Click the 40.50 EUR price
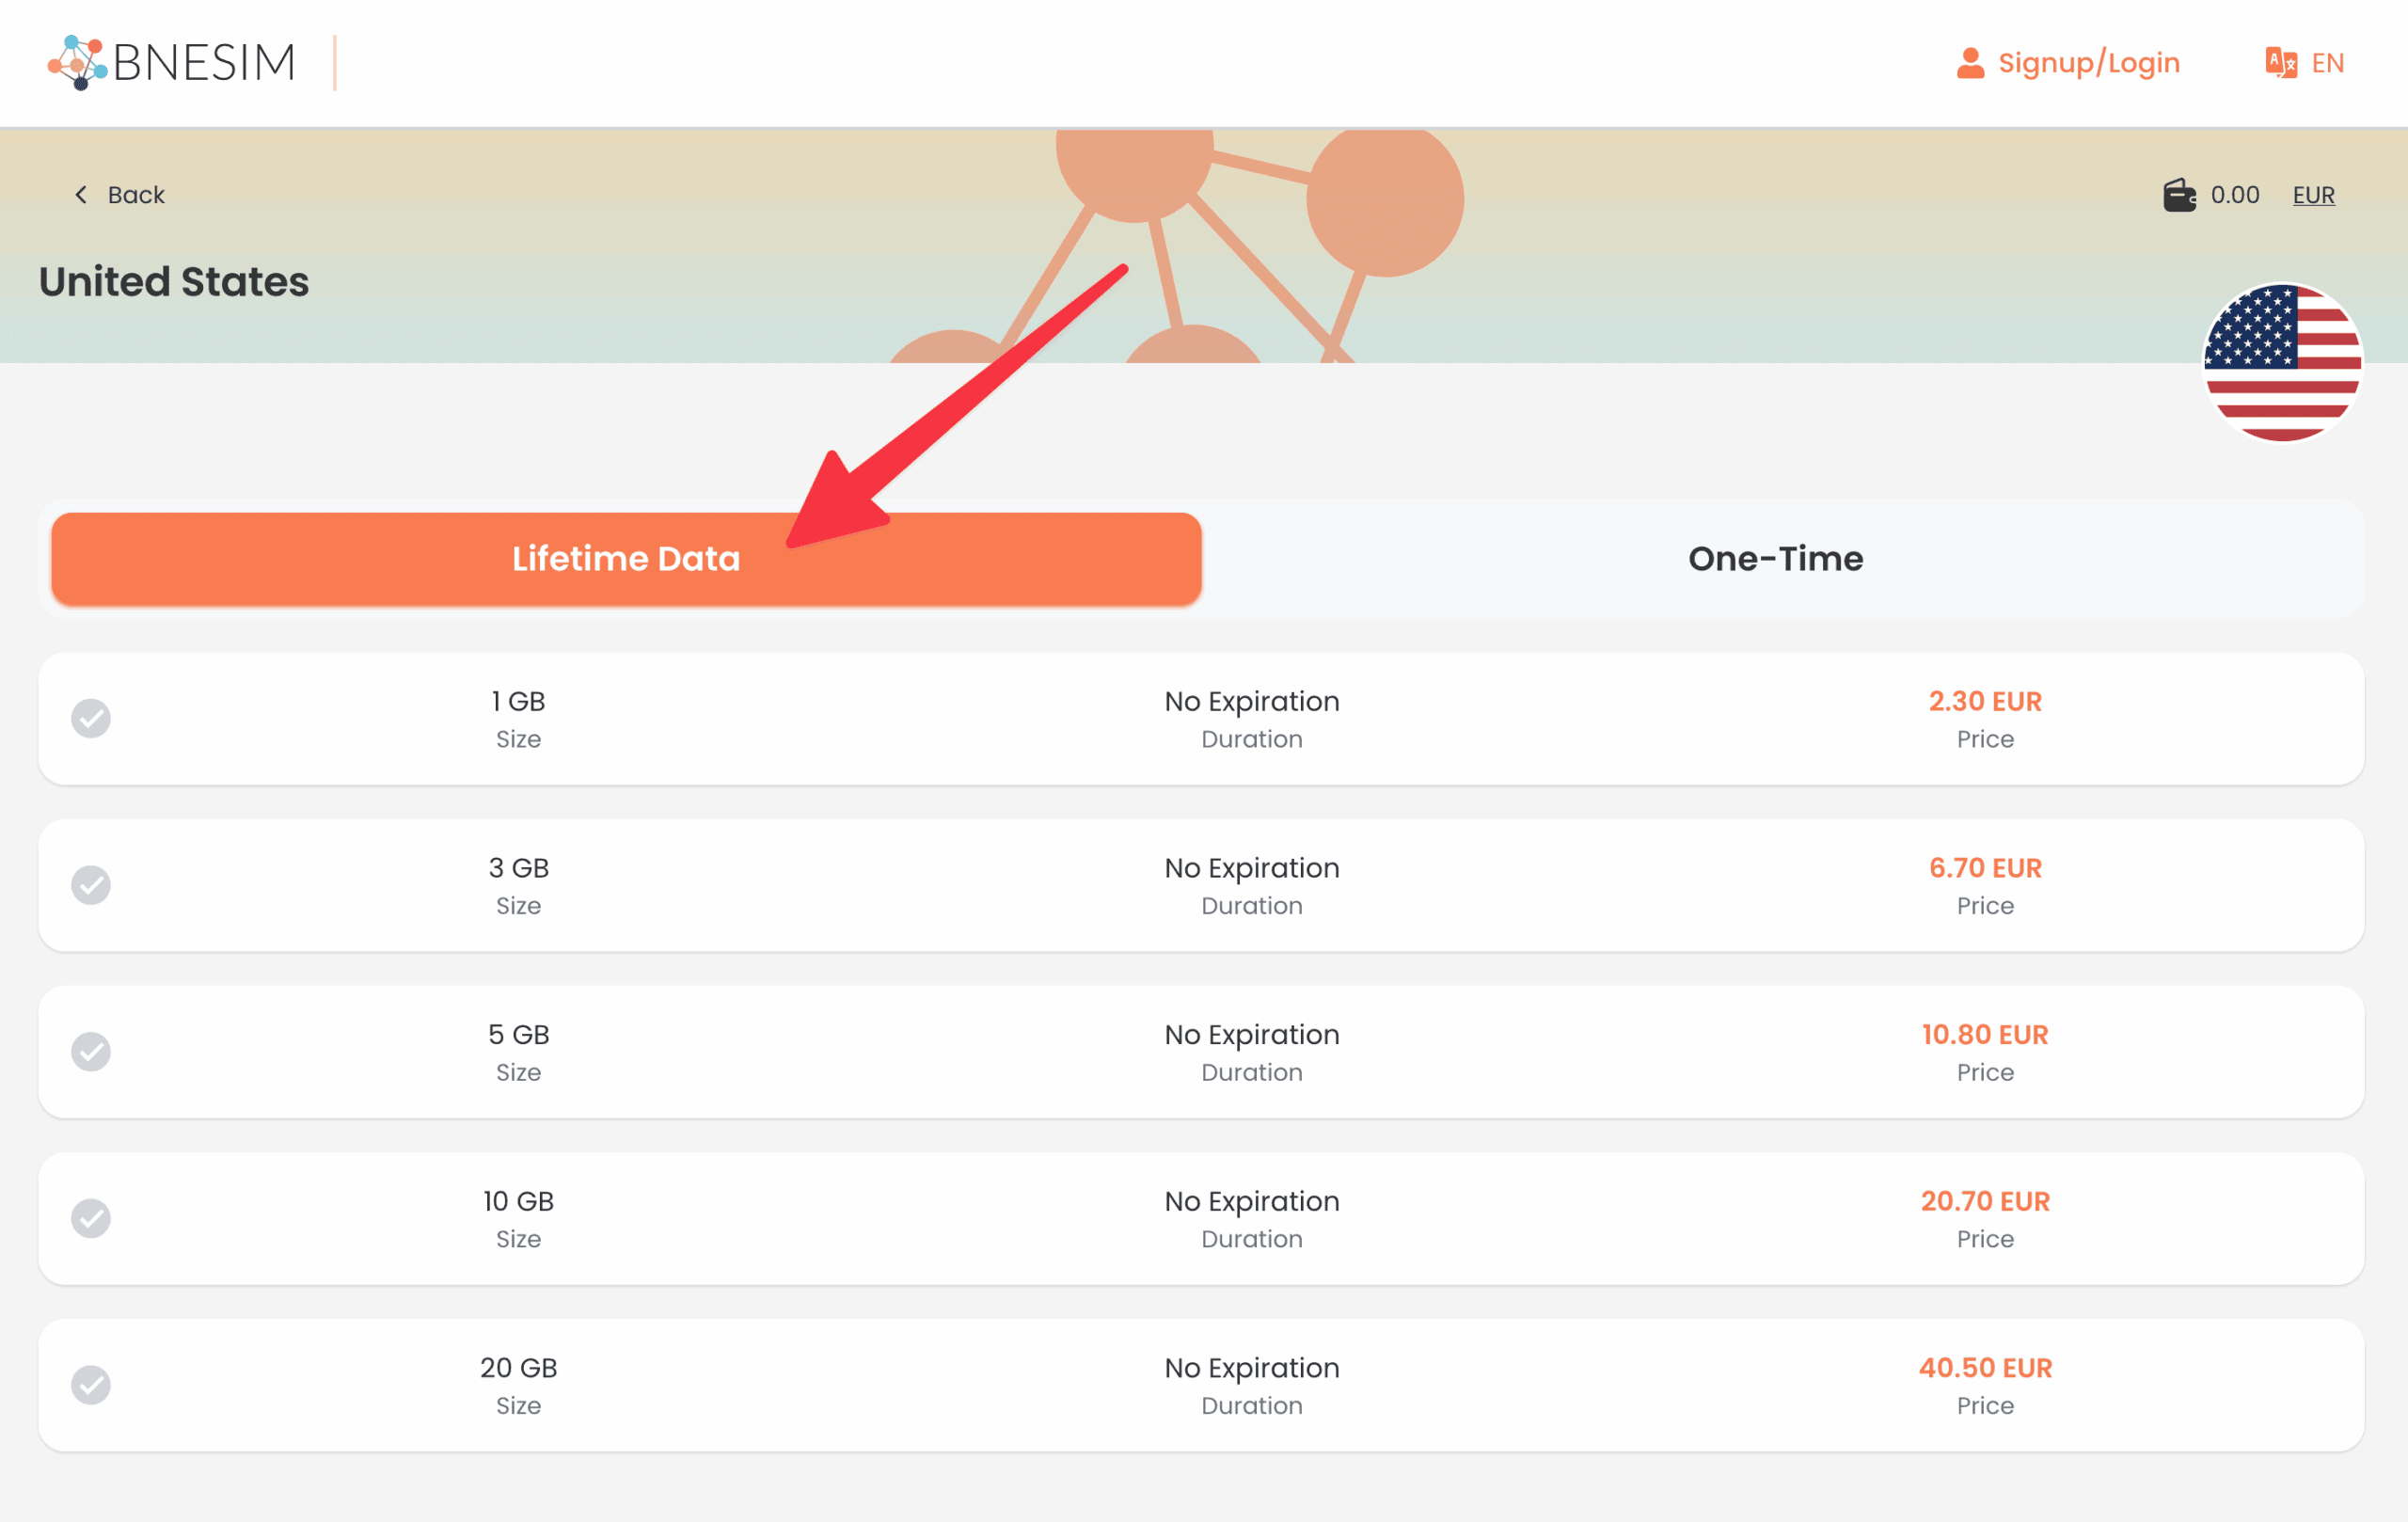Screen dimensions: 2408x1522 1985,1367
